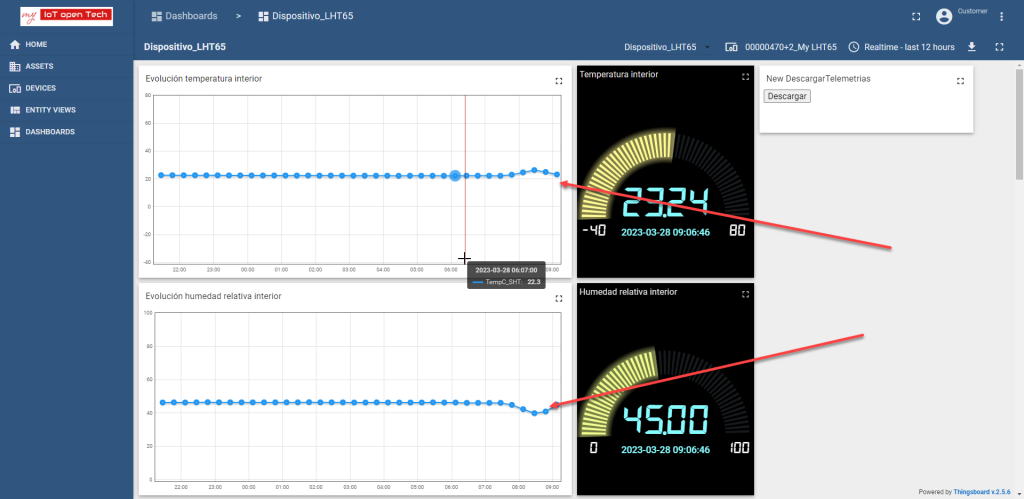Open the Home menu item

tap(36, 45)
